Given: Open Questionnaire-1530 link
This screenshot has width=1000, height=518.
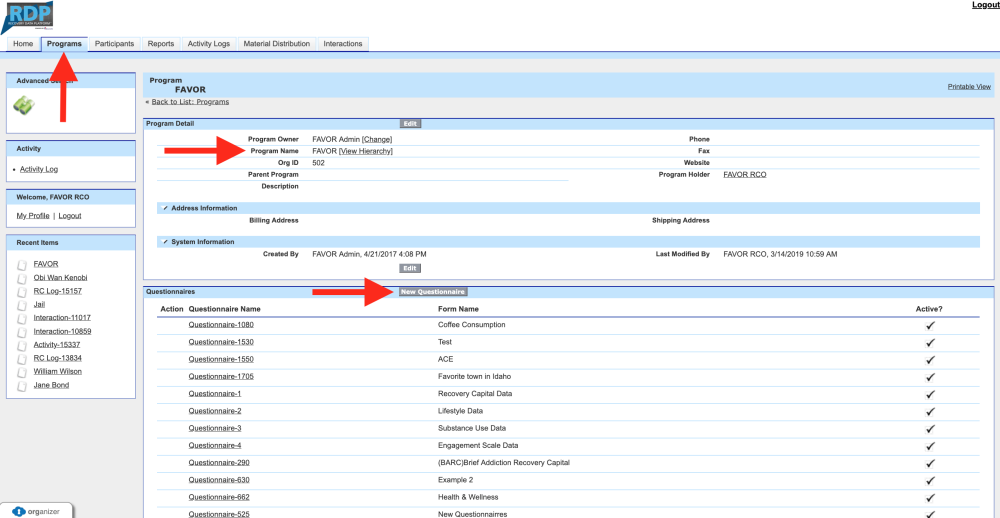Looking at the screenshot, I should click(221, 342).
